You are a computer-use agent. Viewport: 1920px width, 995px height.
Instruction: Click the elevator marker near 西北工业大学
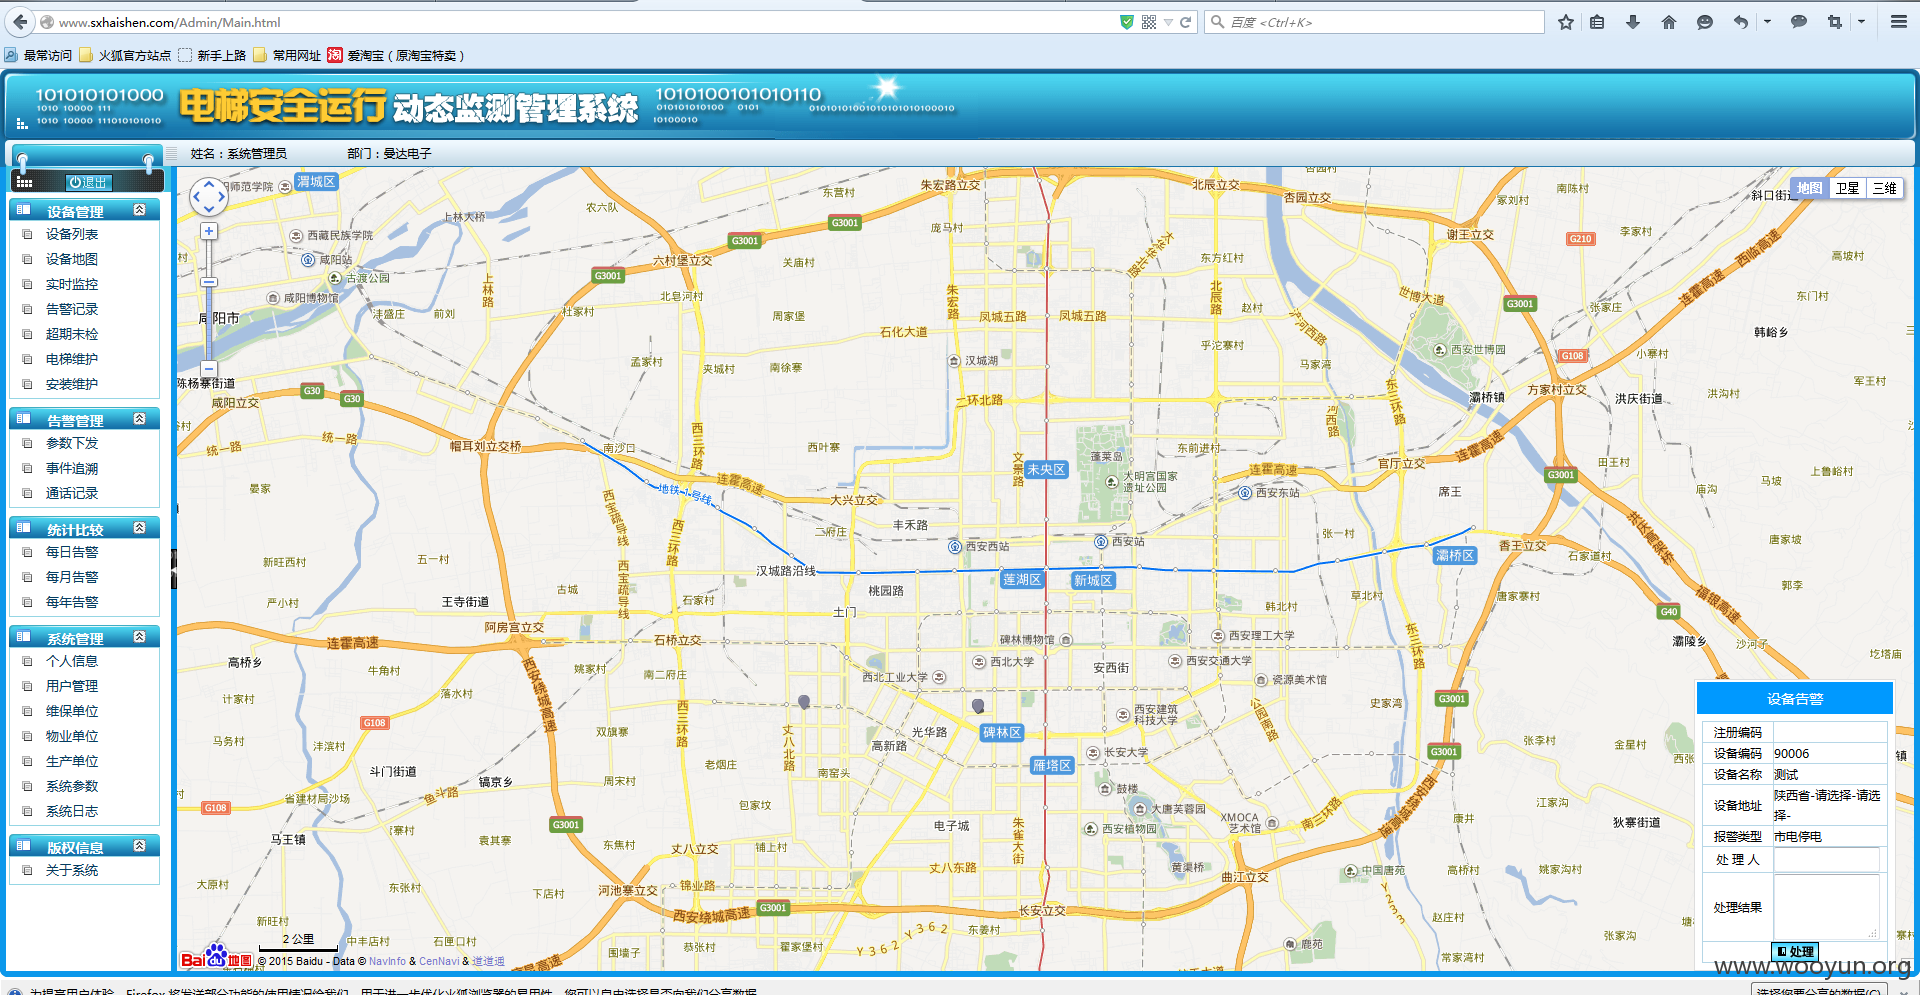coord(978,706)
